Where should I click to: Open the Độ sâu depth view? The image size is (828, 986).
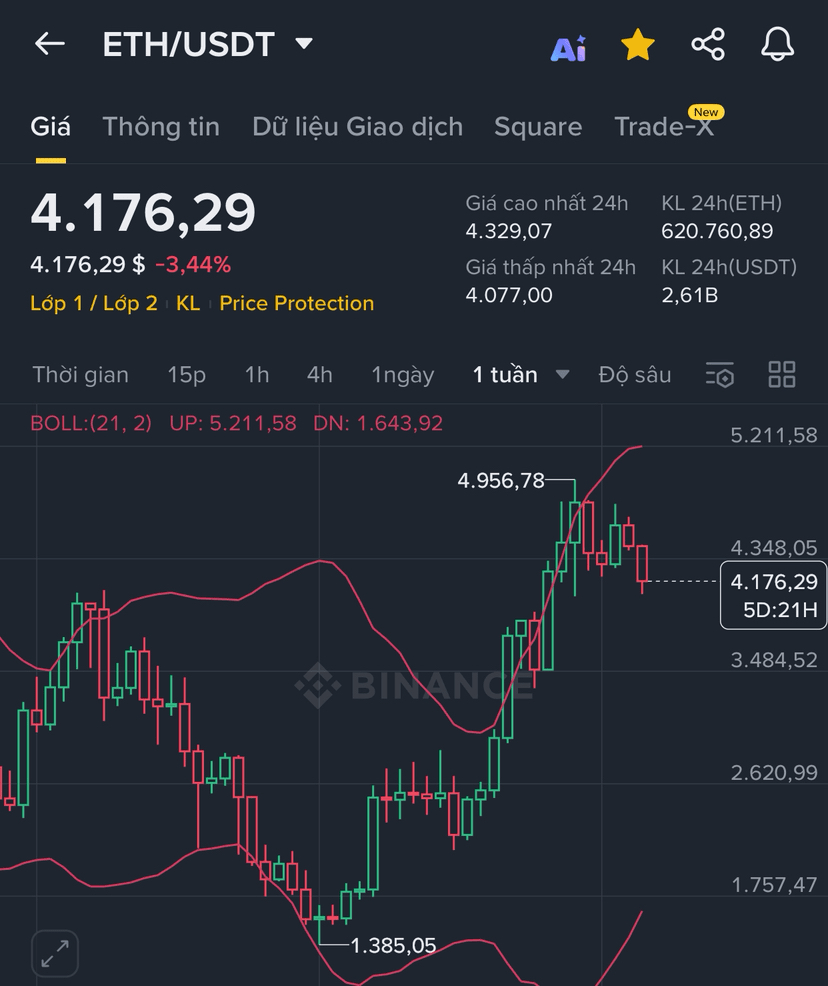click(x=635, y=375)
